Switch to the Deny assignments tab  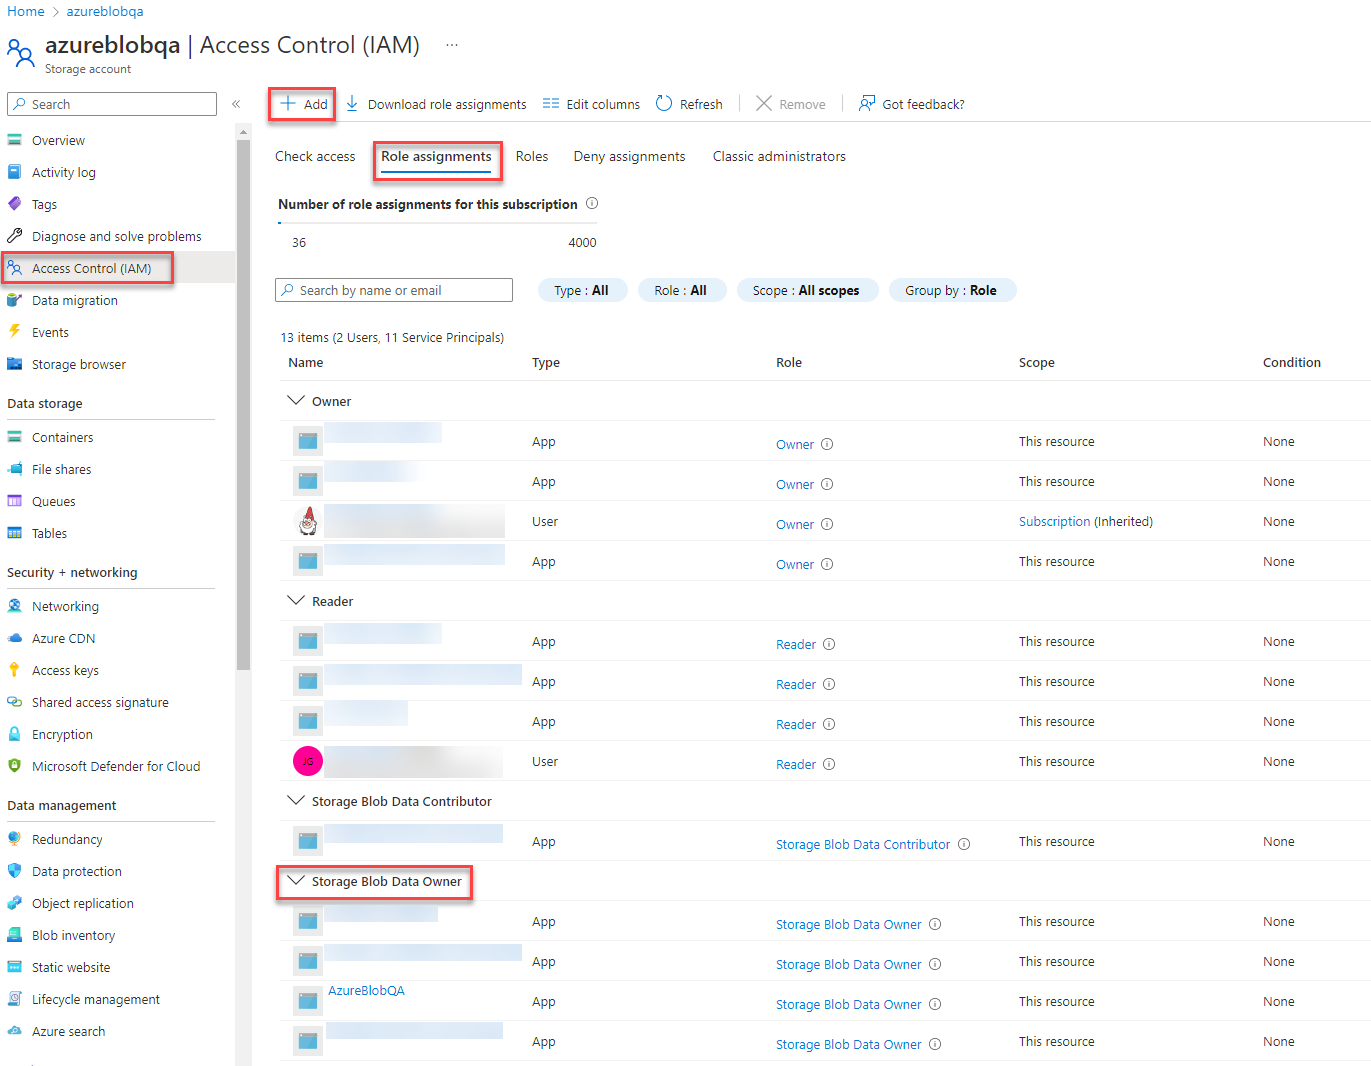pyautogui.click(x=629, y=156)
